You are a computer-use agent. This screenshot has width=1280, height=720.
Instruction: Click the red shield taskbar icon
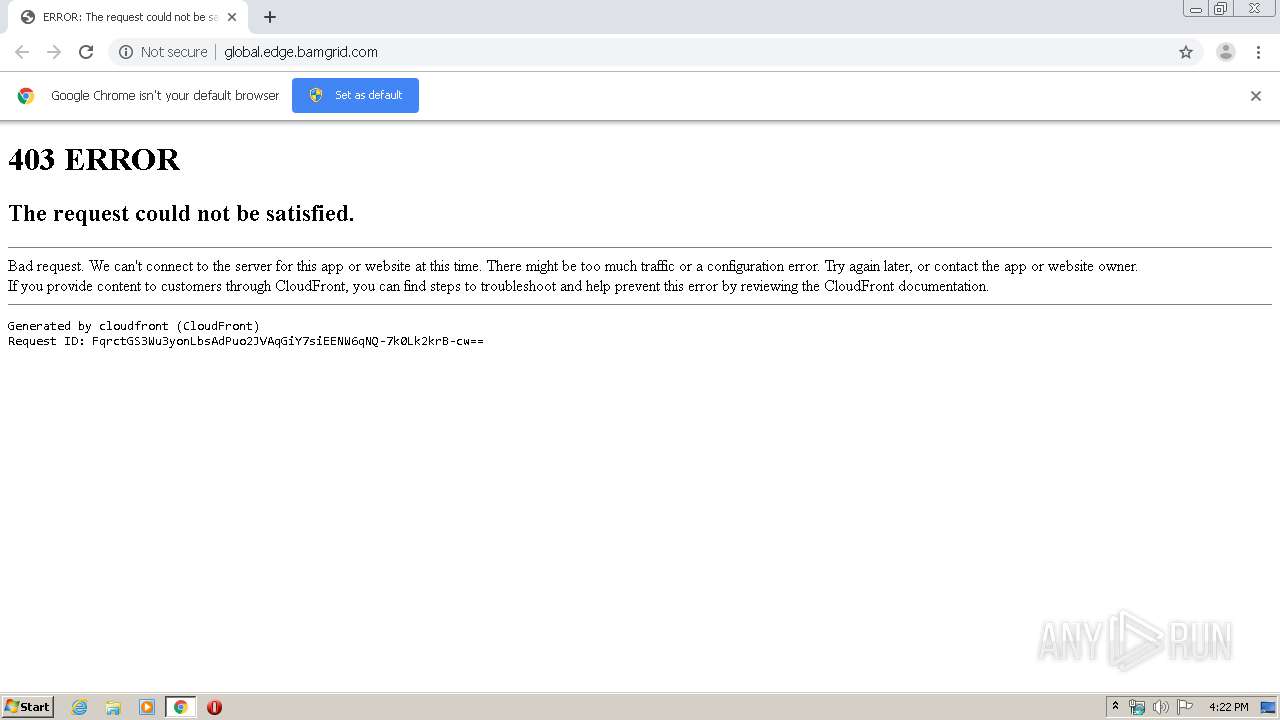(x=214, y=707)
